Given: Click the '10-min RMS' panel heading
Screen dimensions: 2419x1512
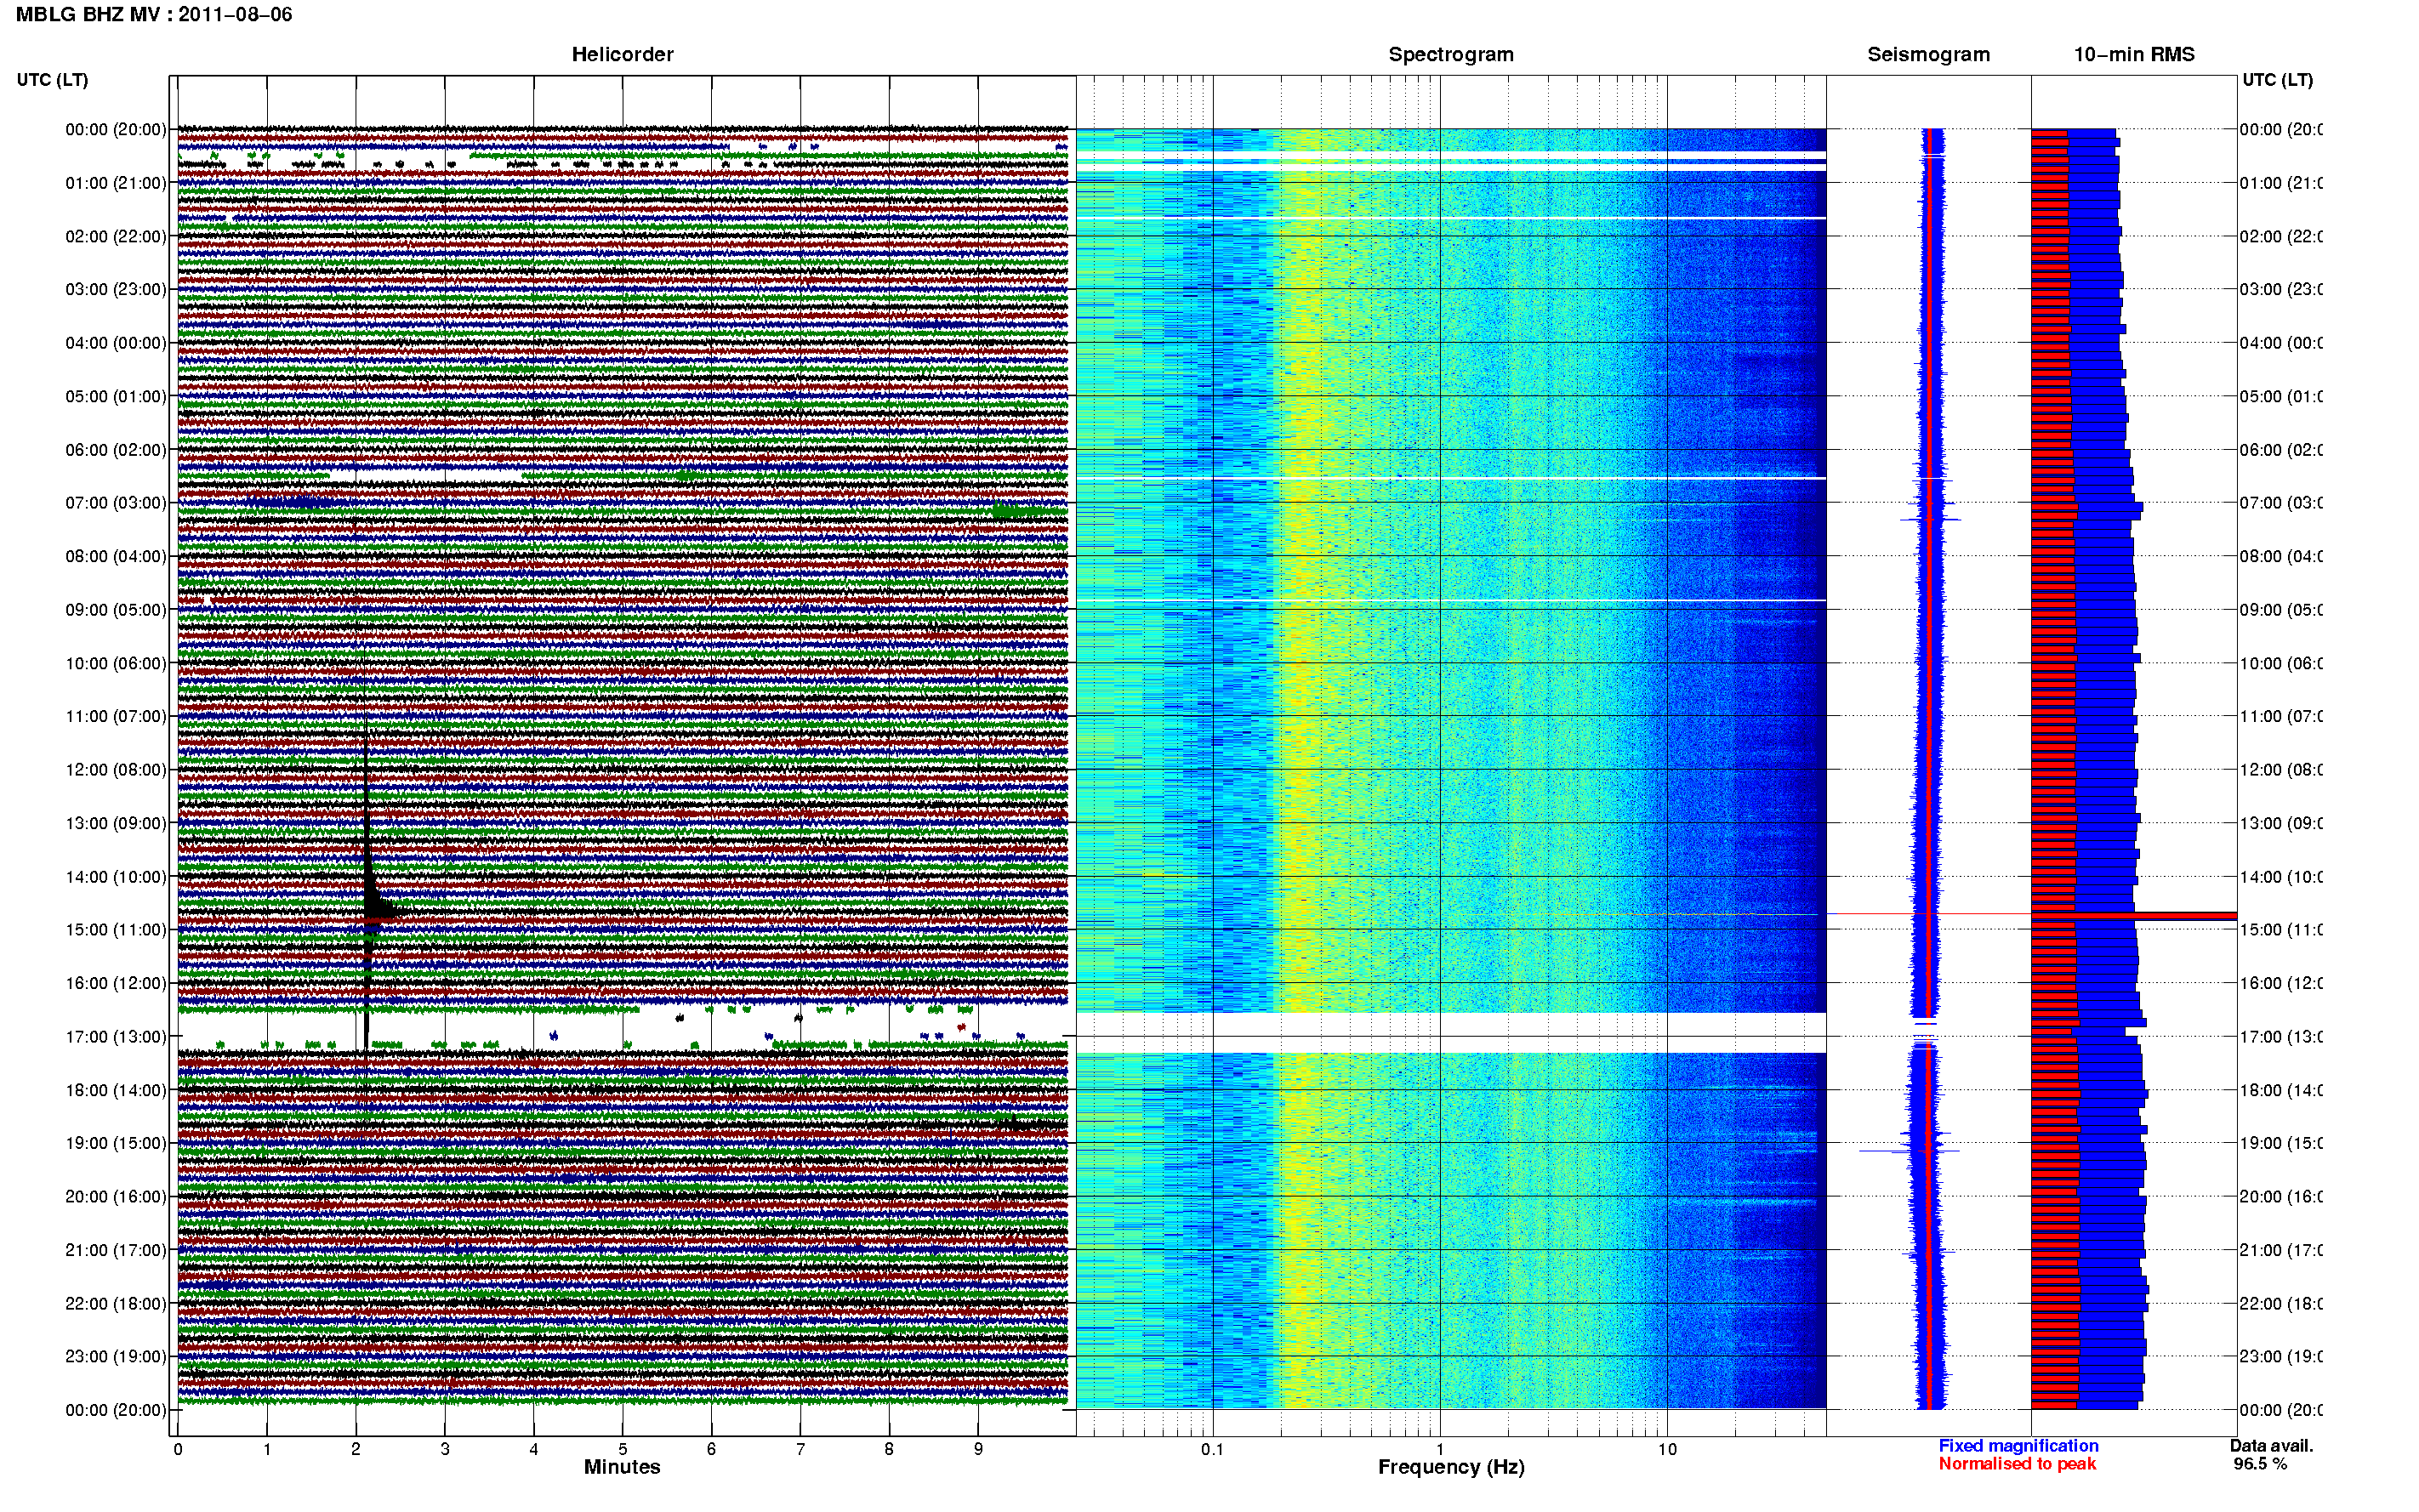Looking at the screenshot, I should [x=2134, y=55].
